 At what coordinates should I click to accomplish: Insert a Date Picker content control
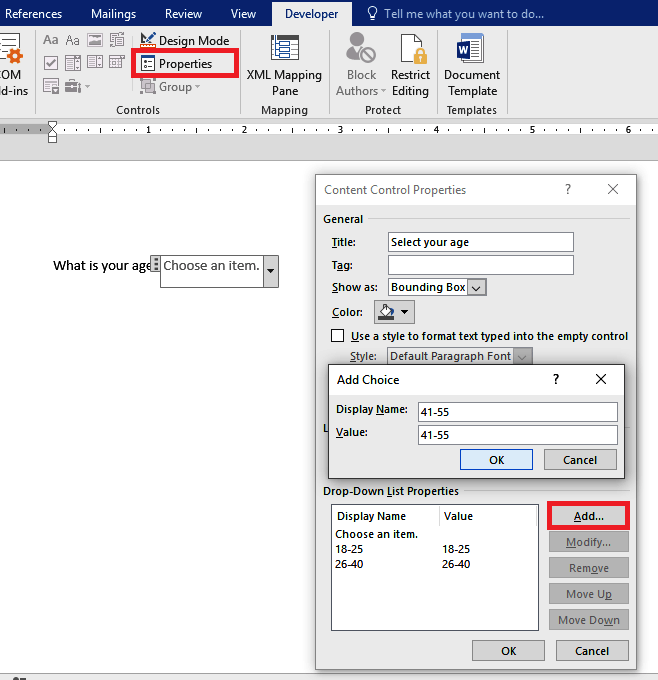(x=117, y=63)
